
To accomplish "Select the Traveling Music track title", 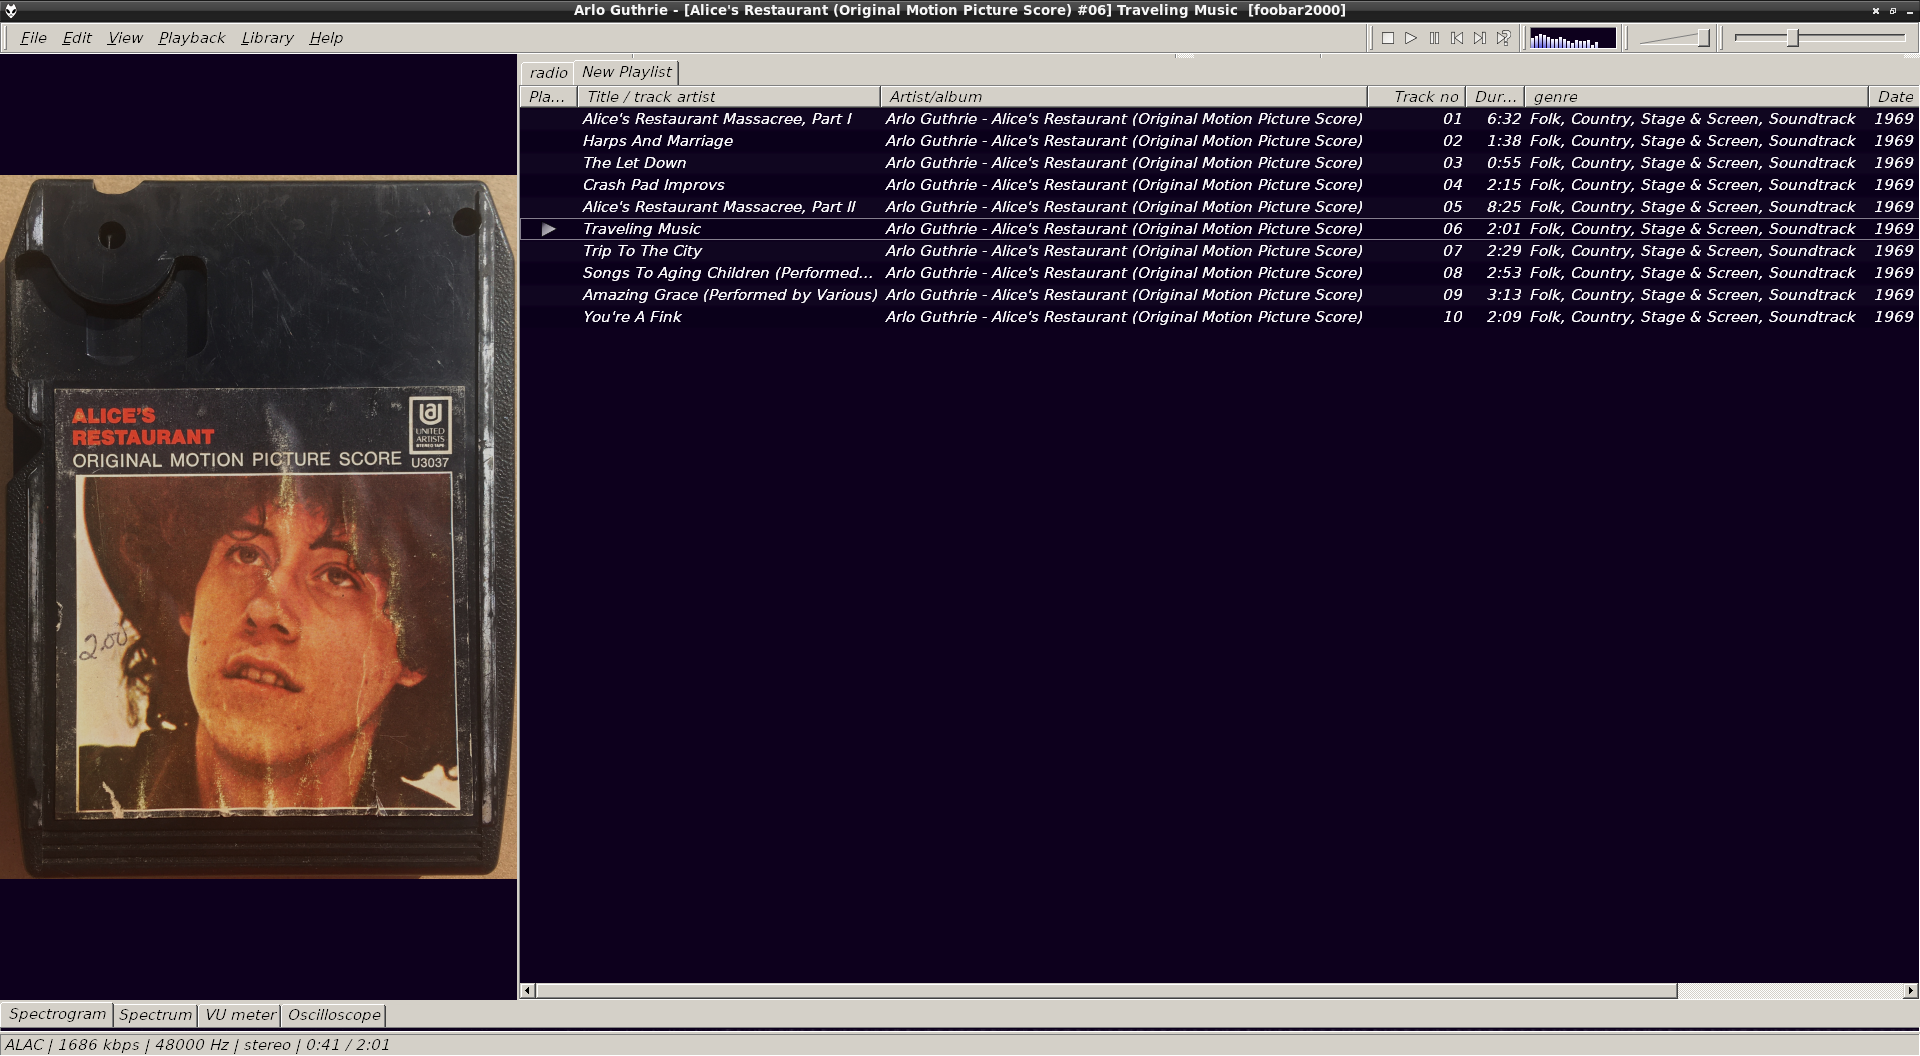I will 642,229.
